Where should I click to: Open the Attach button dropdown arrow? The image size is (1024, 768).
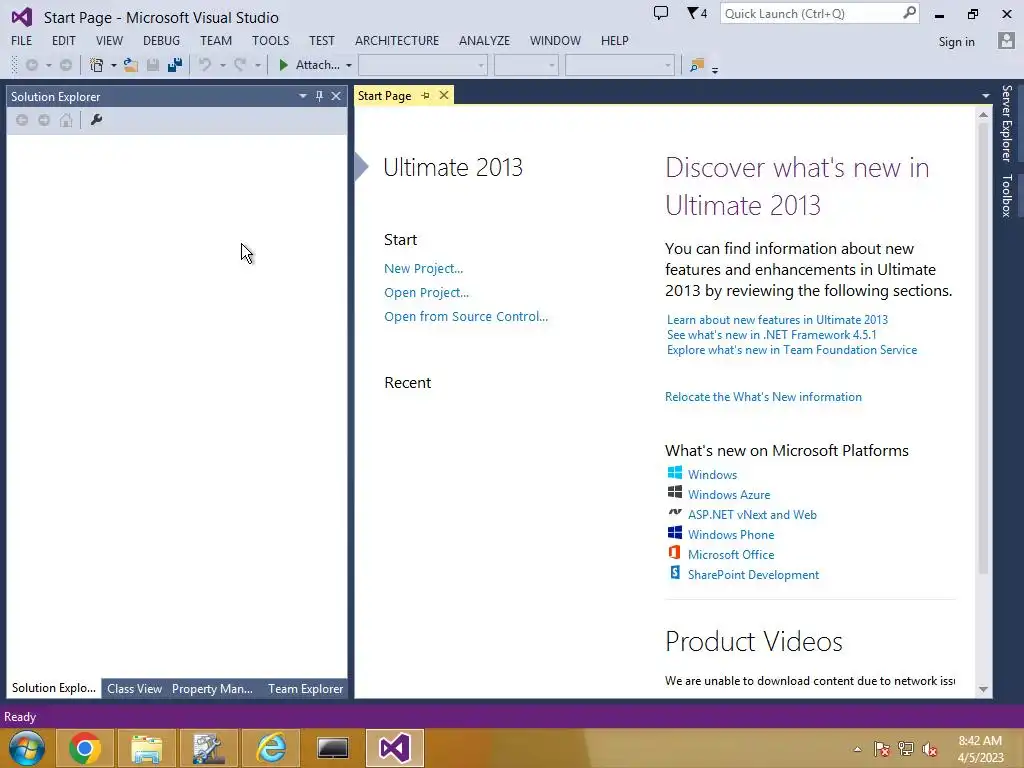tap(349, 66)
